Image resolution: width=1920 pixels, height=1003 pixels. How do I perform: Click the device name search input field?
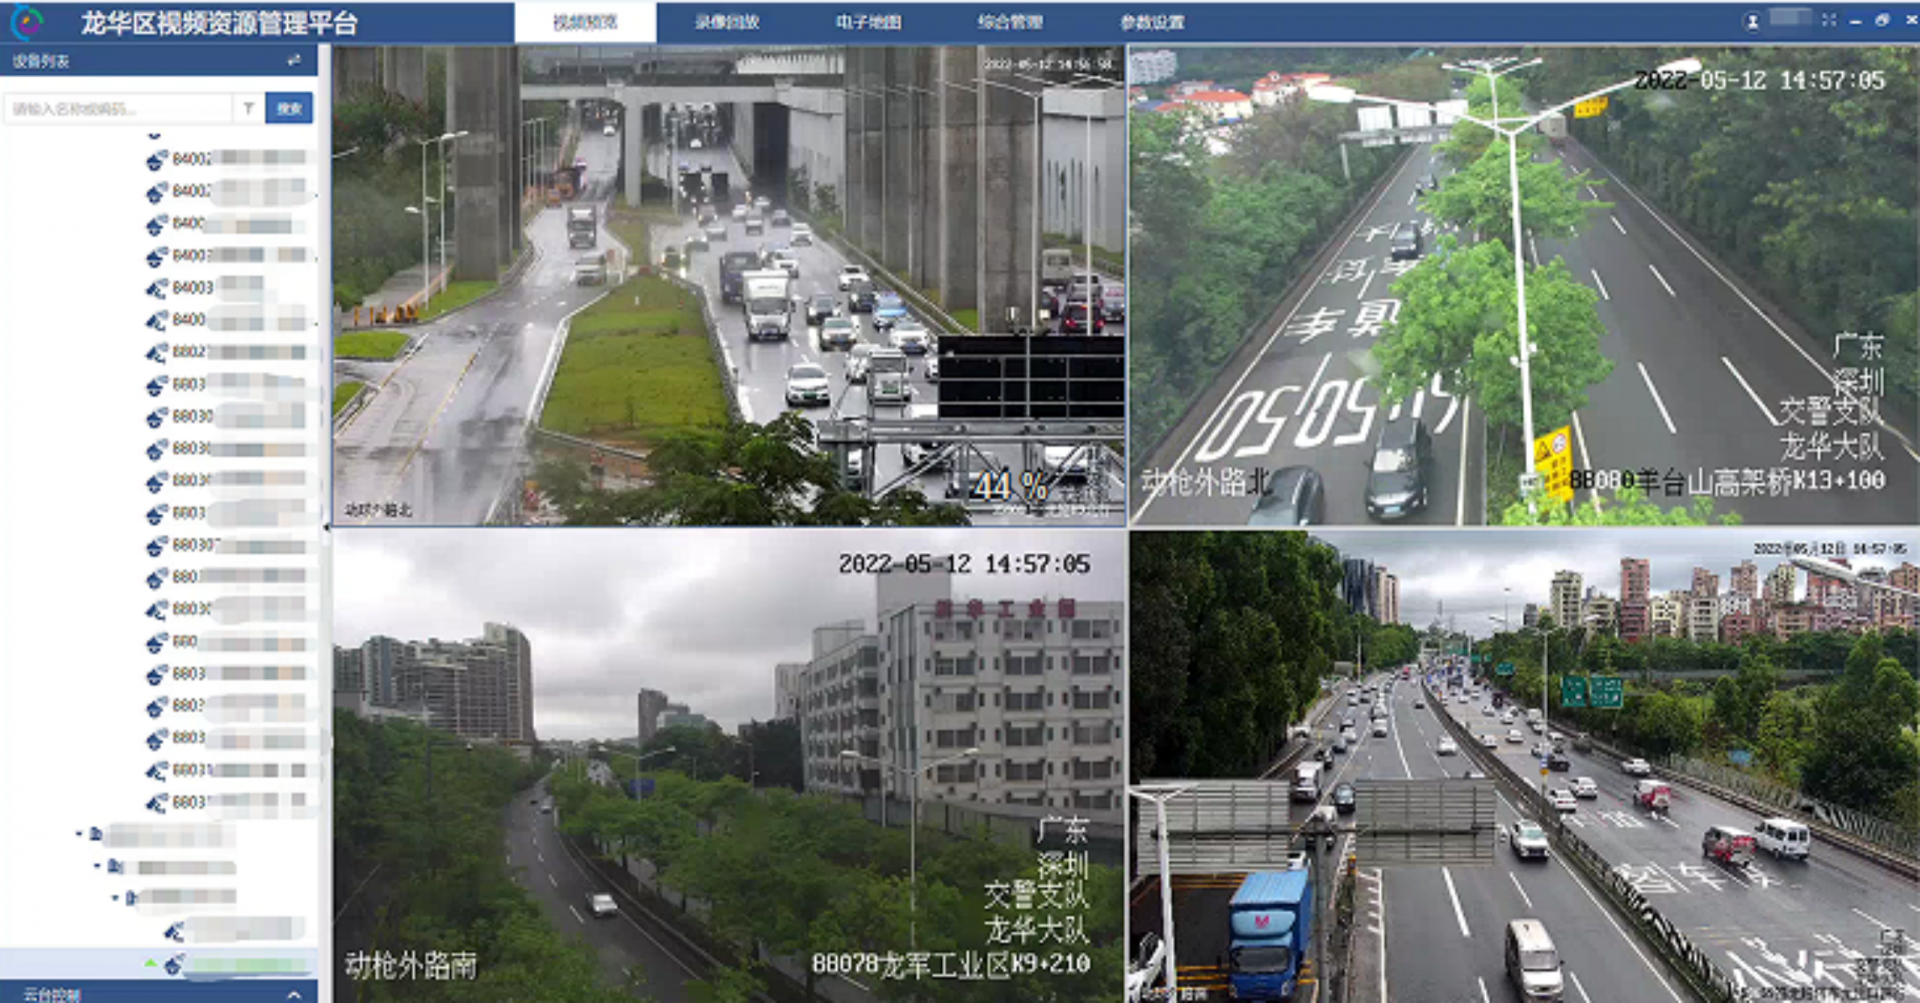(x=118, y=108)
